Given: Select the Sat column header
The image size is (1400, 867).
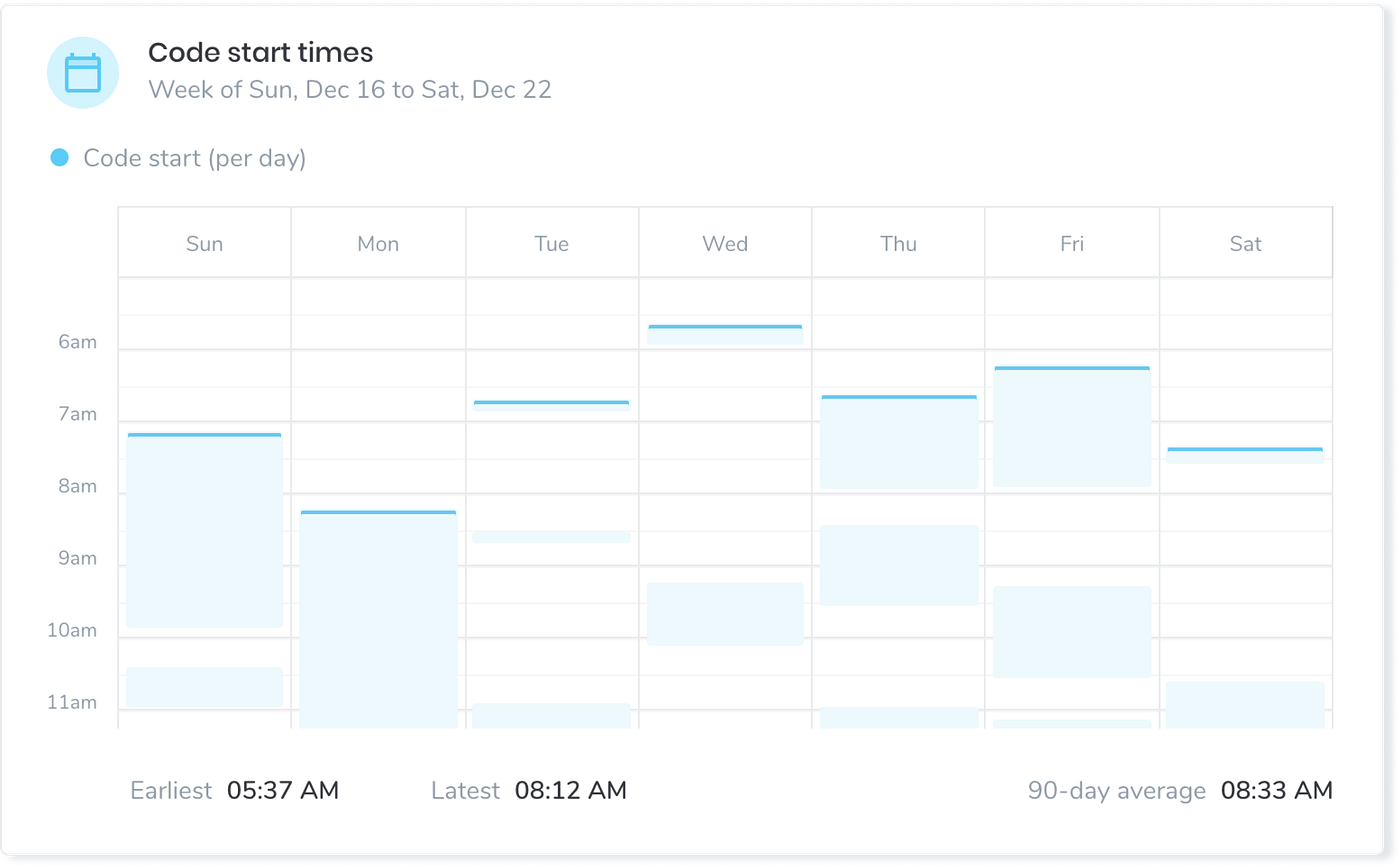Looking at the screenshot, I should pyautogui.click(x=1246, y=243).
